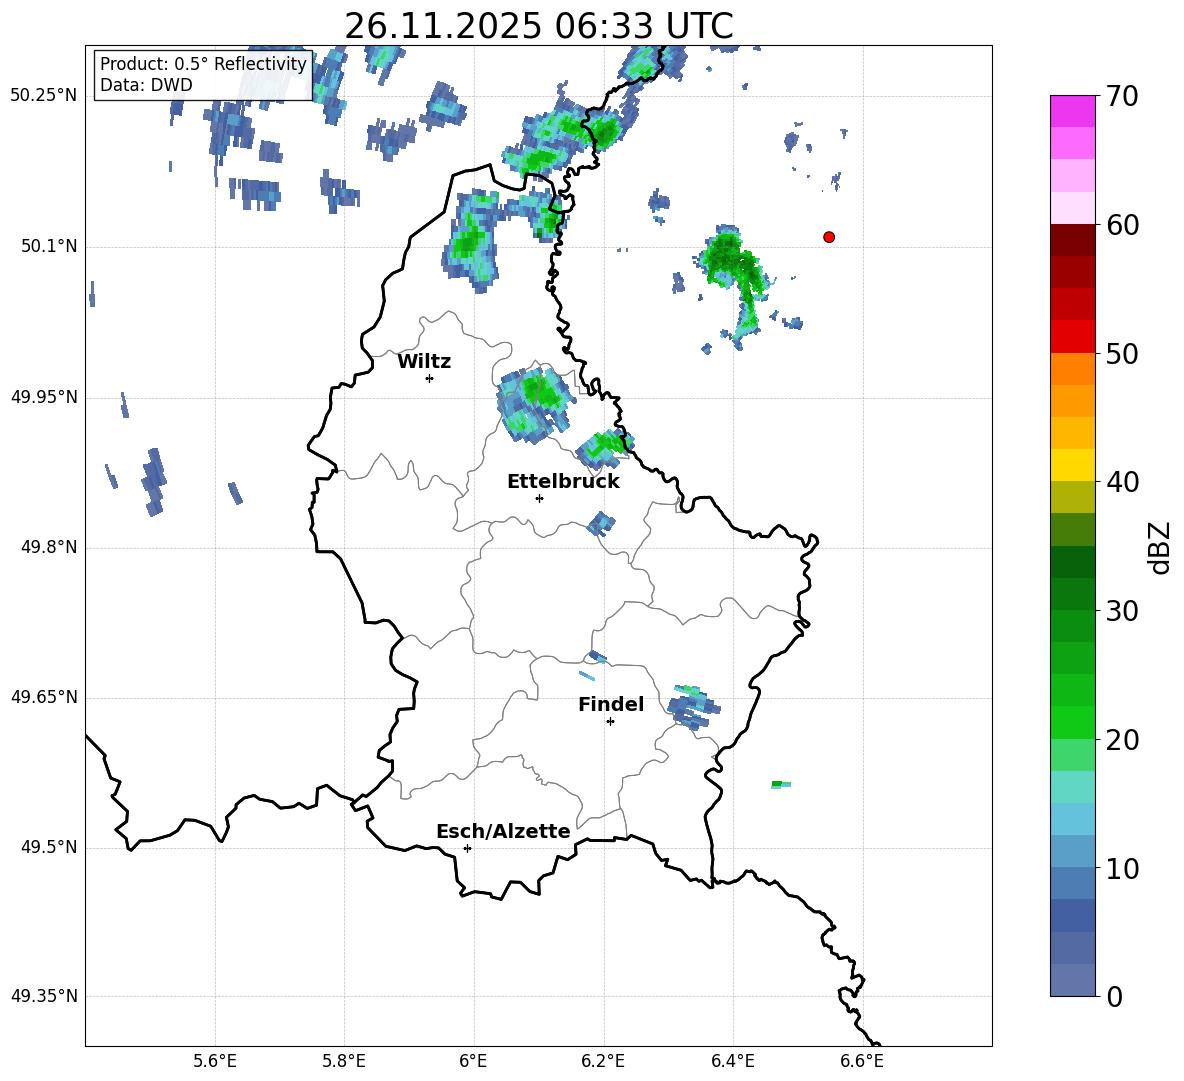
Task: Click the Findel station label
Action: pyautogui.click(x=610, y=704)
